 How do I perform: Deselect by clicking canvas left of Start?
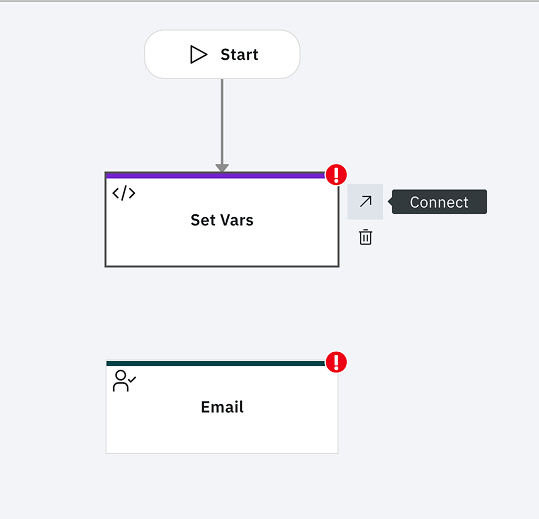click(69, 55)
